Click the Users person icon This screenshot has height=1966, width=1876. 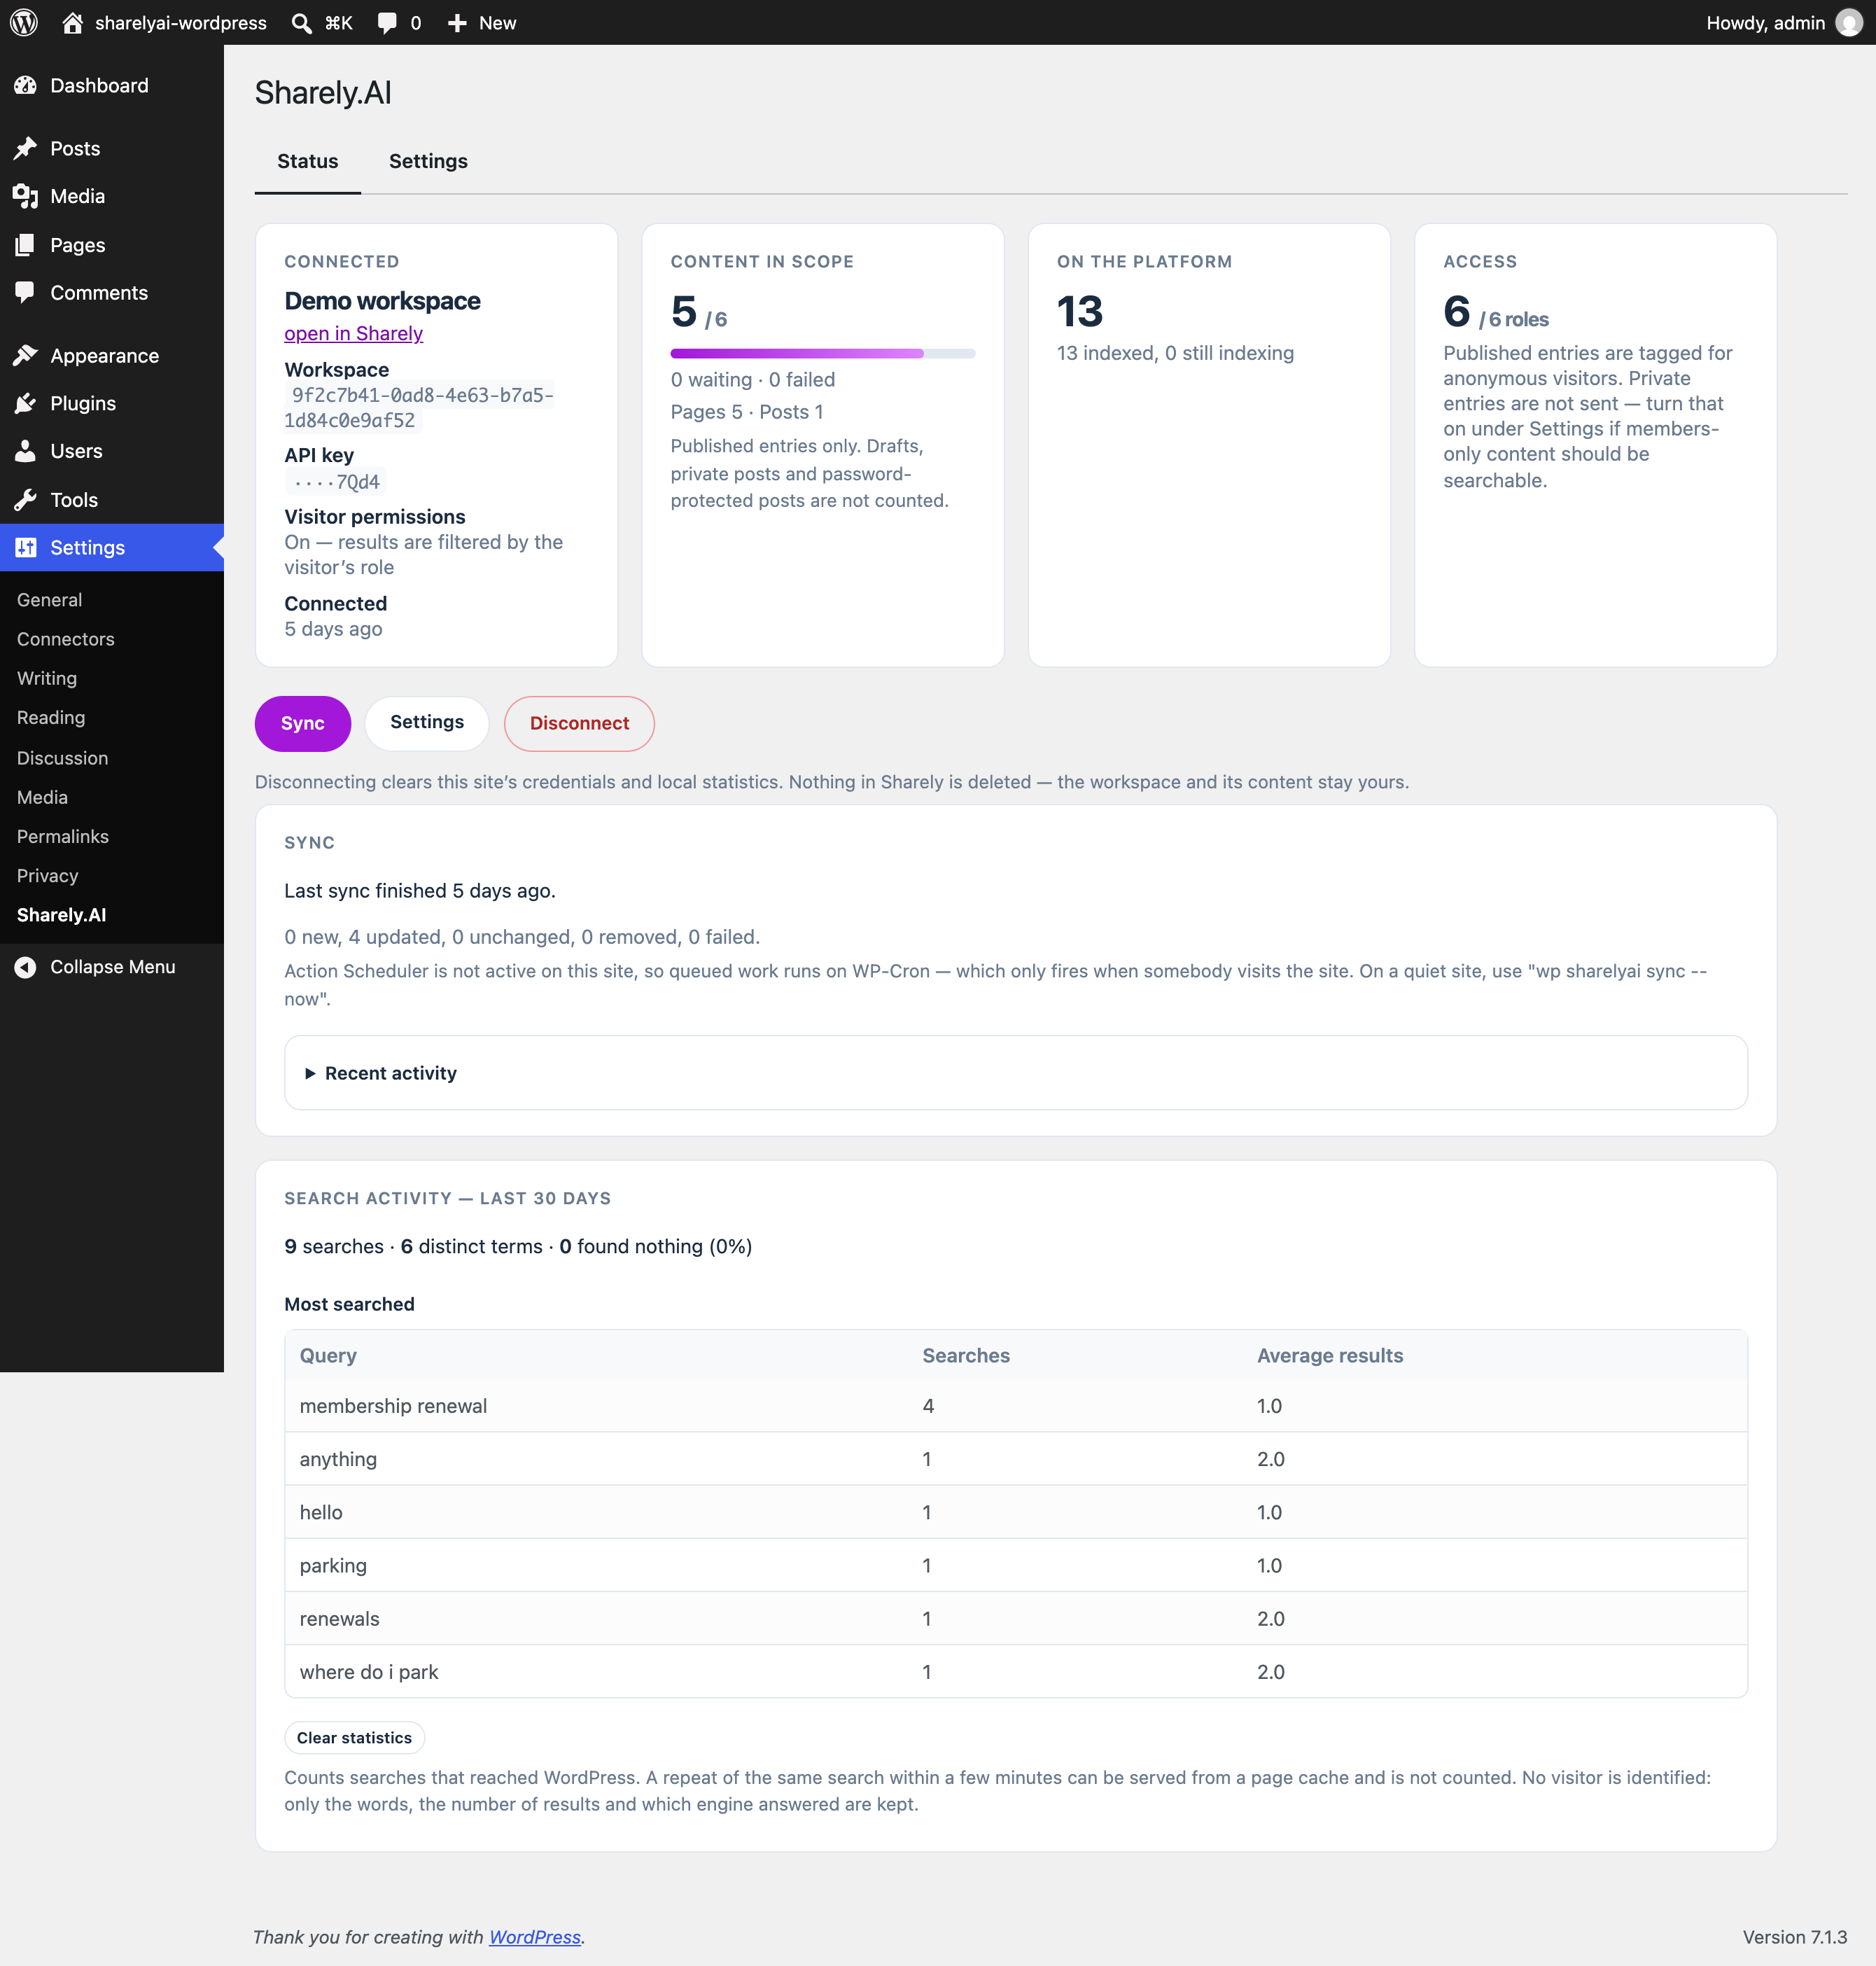tap(25, 451)
